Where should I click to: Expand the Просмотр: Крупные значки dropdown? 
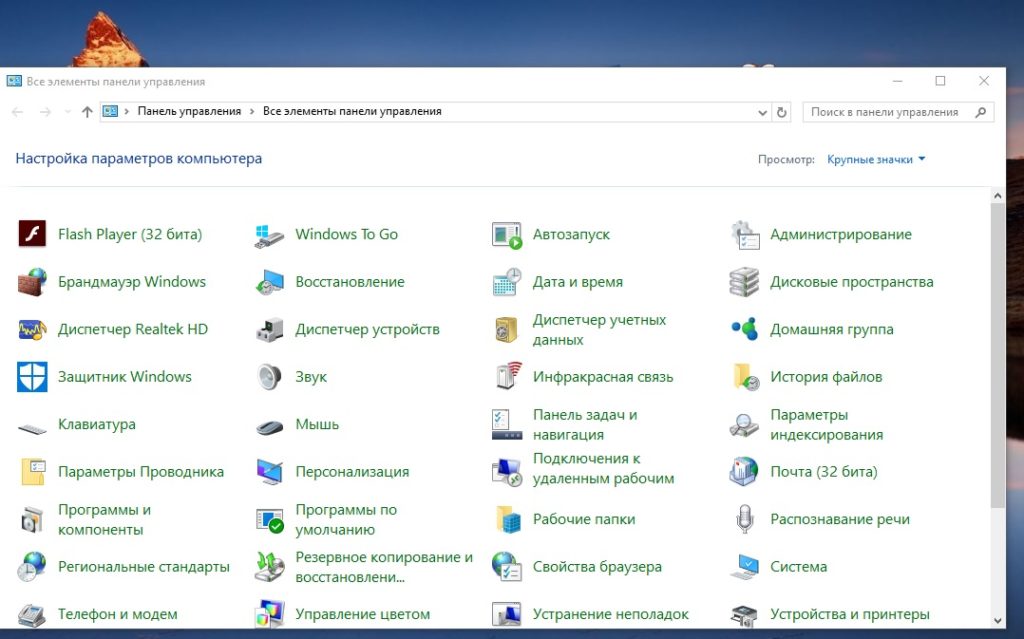876,159
